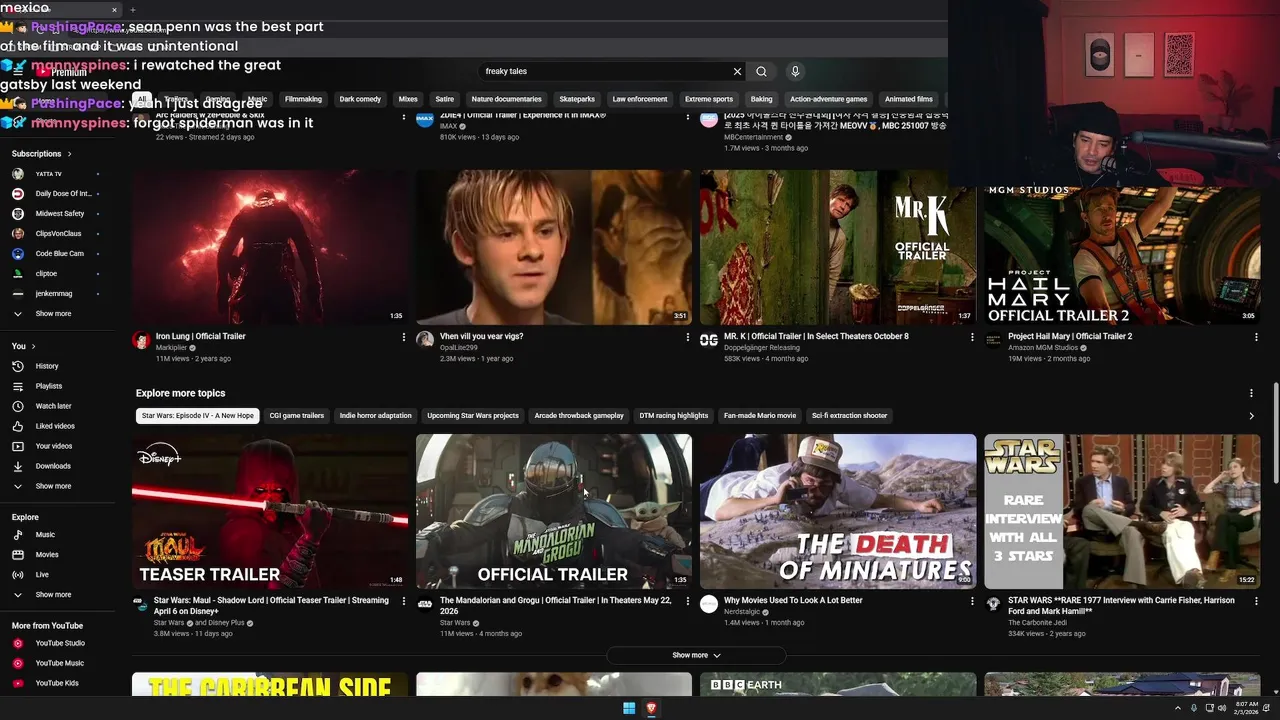Filter by 'Dark comedy' chip
Screen dimensions: 1280x720
click(x=360, y=99)
